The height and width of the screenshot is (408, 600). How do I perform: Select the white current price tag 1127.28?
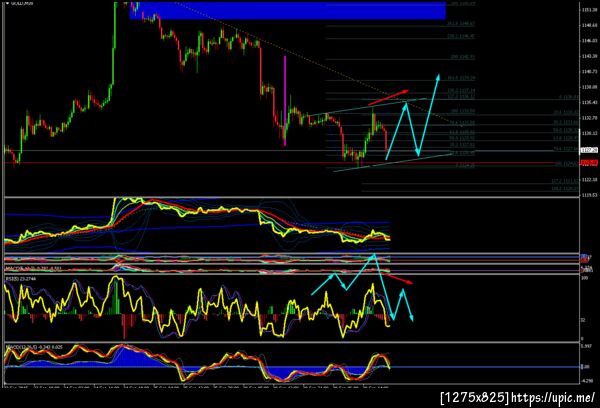coord(589,150)
